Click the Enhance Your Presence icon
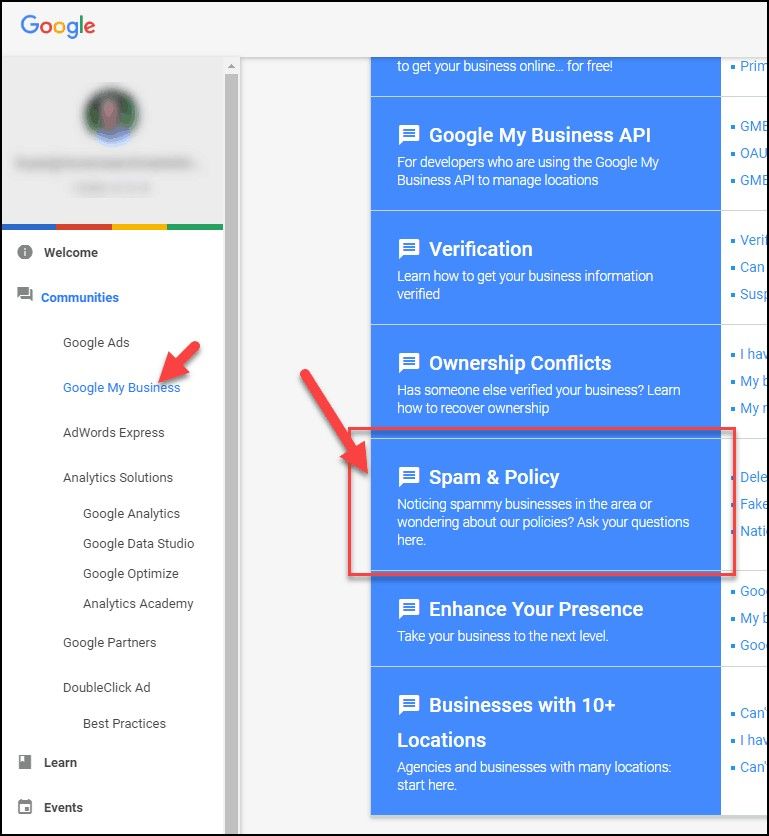Image resolution: width=769 pixels, height=836 pixels. point(408,609)
